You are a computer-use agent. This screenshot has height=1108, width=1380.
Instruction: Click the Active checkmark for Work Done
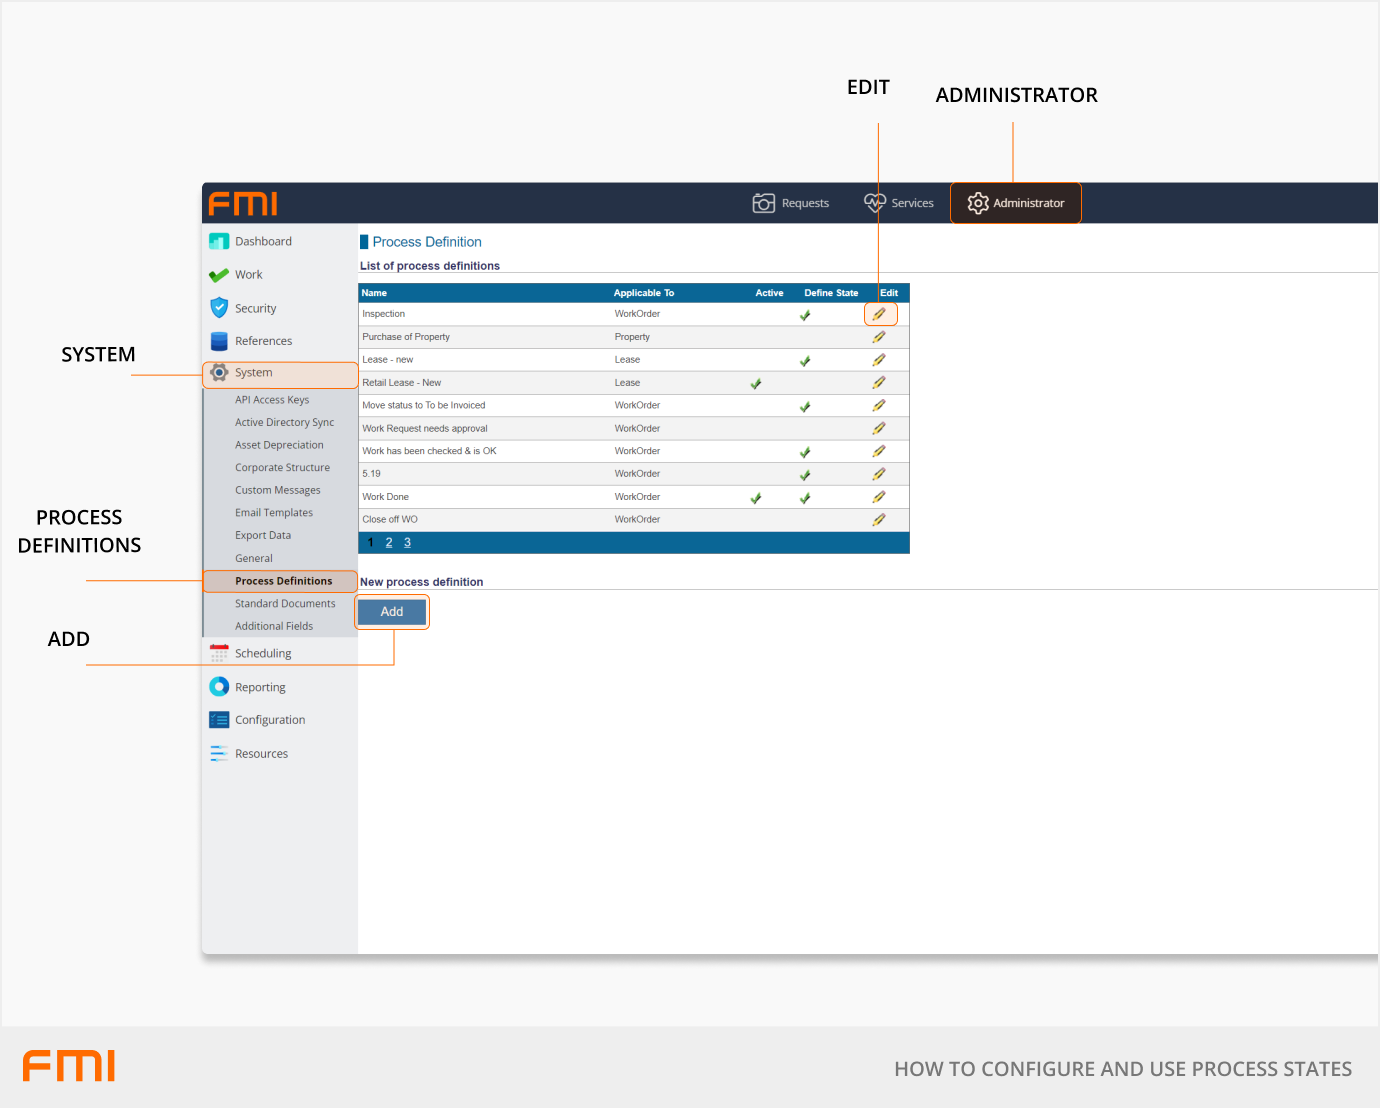click(x=756, y=498)
